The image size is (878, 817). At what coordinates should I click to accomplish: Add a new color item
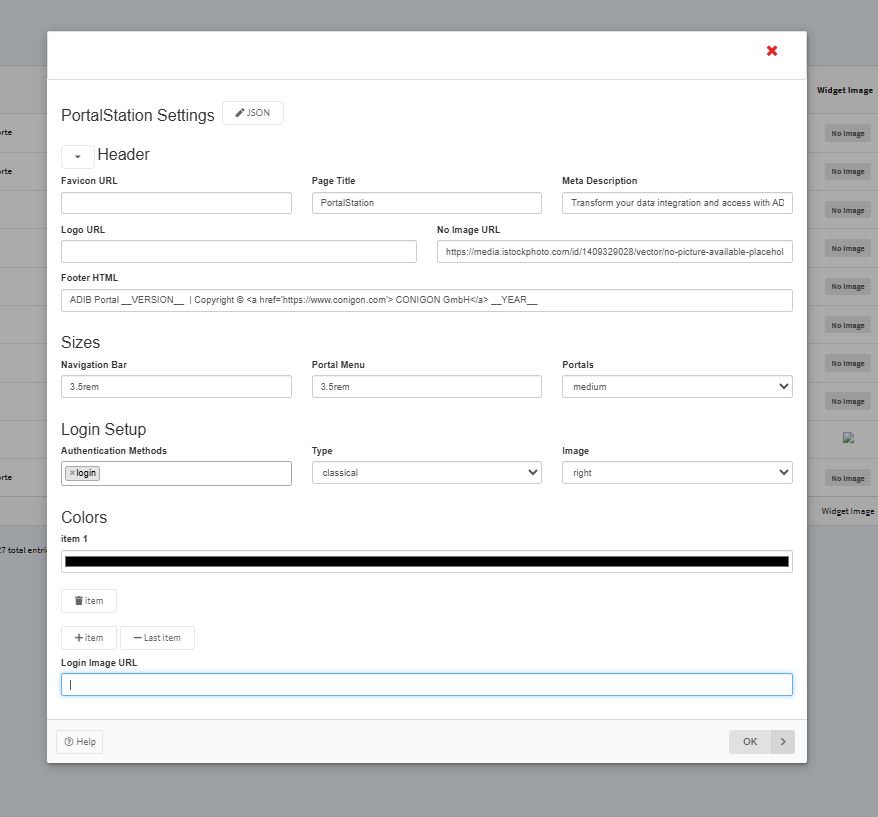point(89,638)
